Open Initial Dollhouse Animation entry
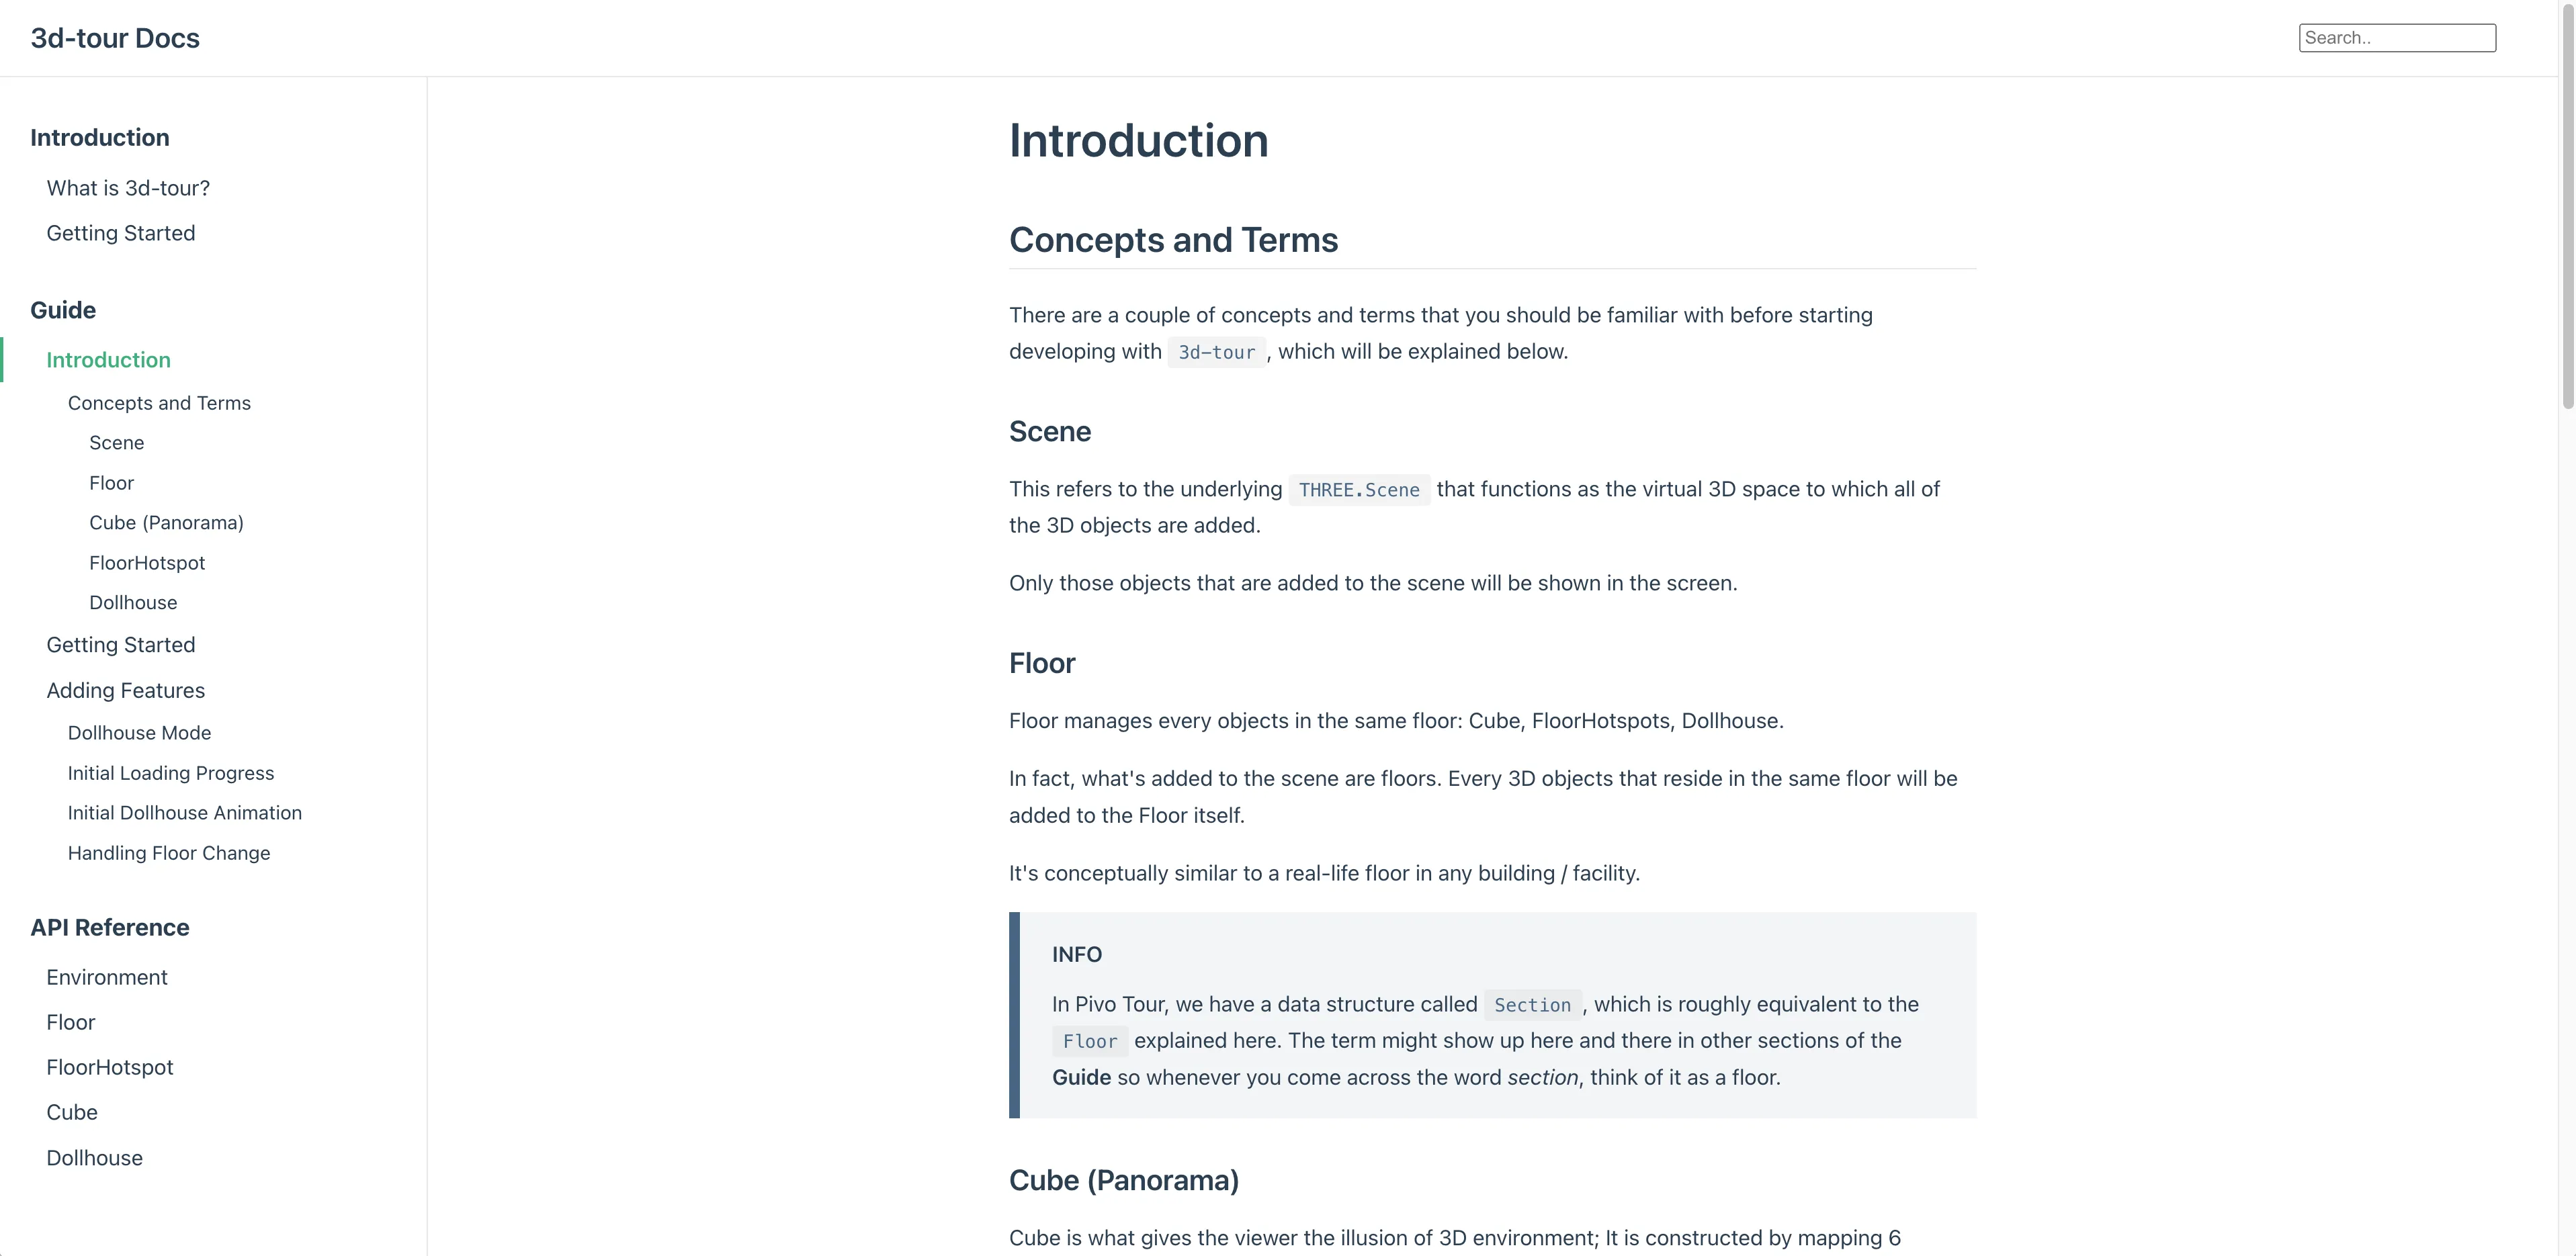The height and width of the screenshot is (1256, 2576). tap(184, 813)
